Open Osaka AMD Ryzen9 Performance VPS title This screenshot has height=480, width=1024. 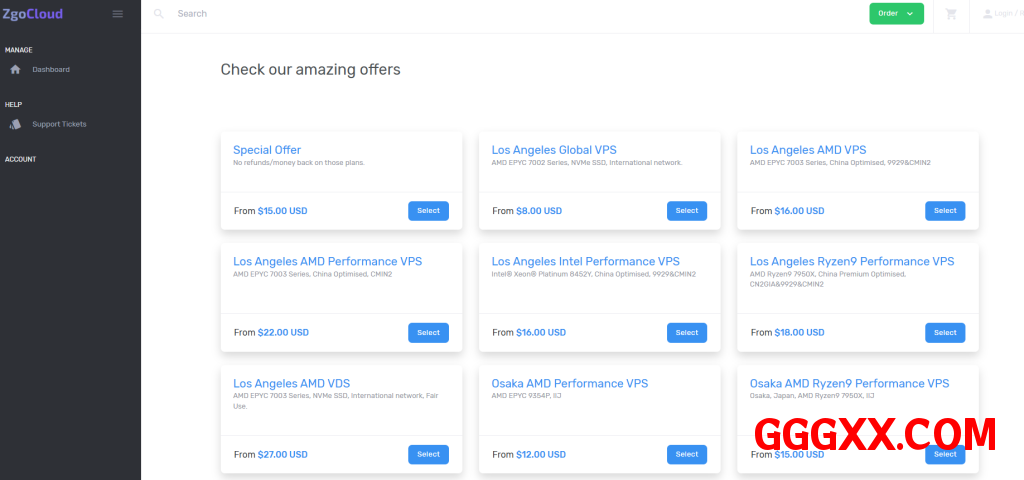(x=849, y=383)
